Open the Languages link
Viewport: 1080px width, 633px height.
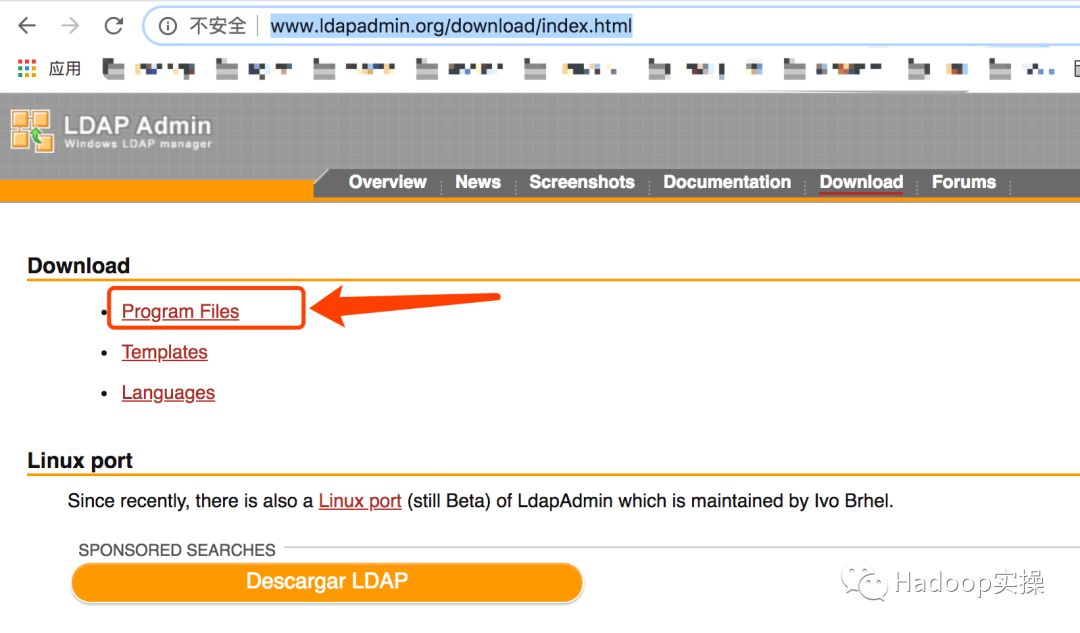click(x=168, y=393)
